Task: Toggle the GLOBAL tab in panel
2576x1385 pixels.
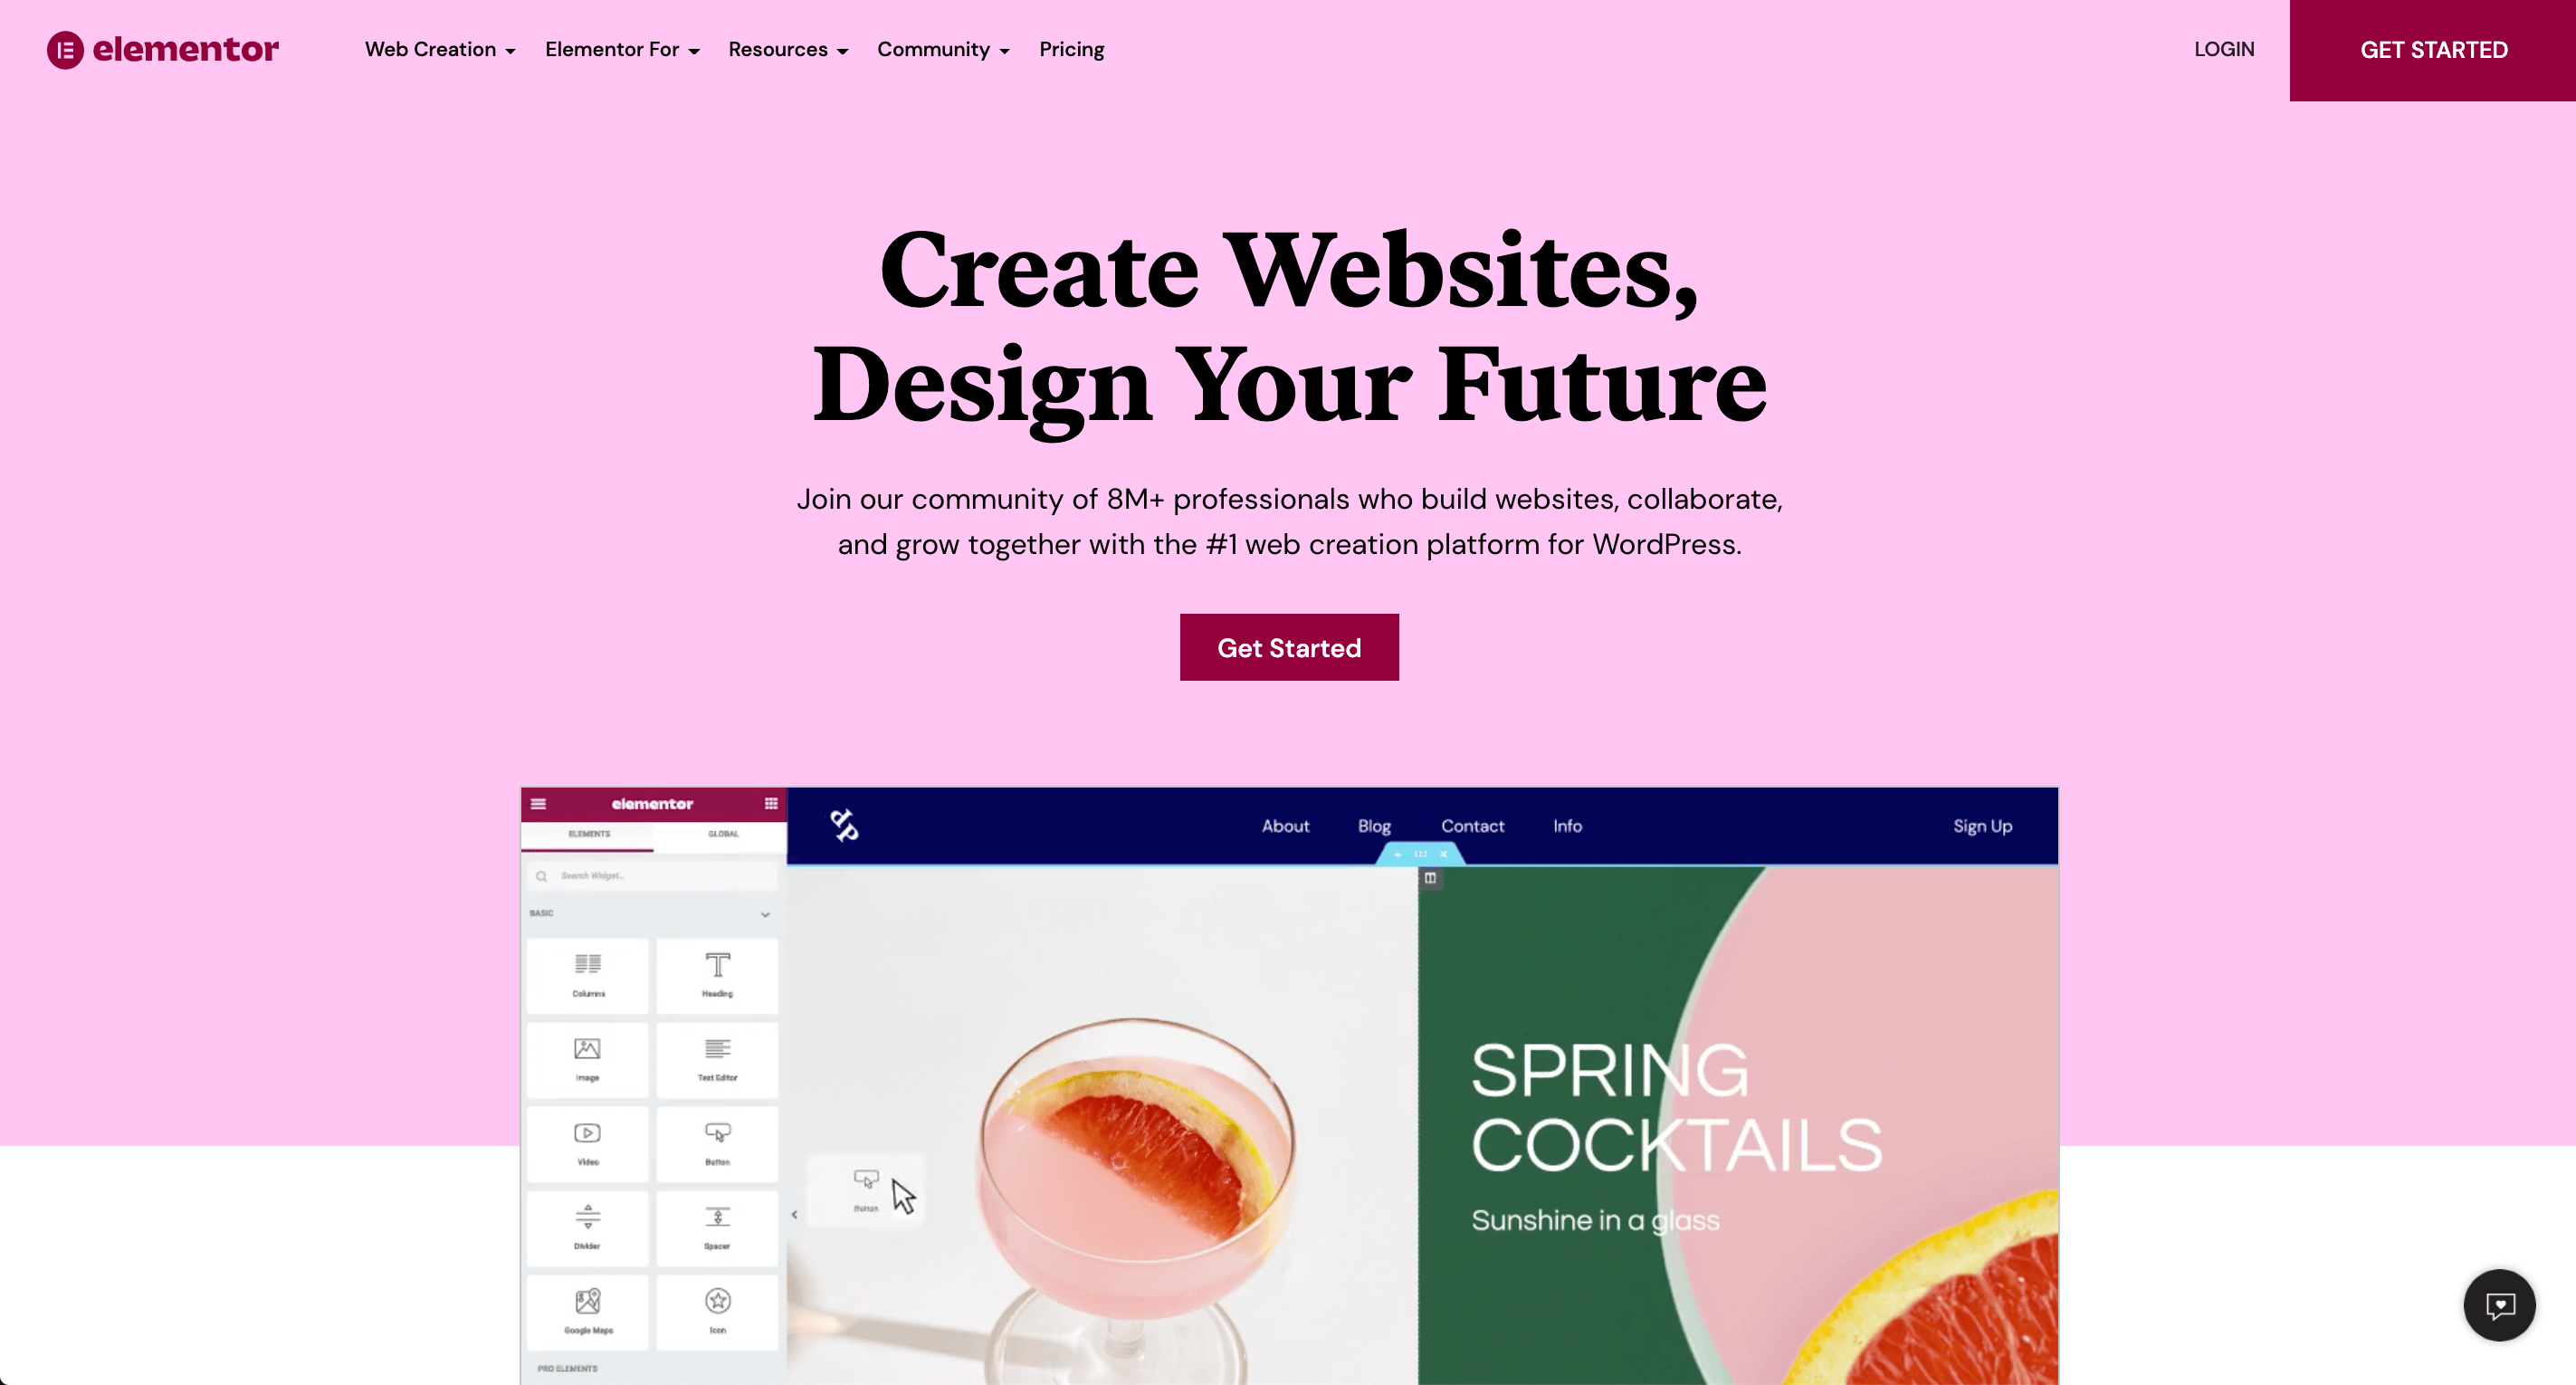Action: click(x=721, y=834)
